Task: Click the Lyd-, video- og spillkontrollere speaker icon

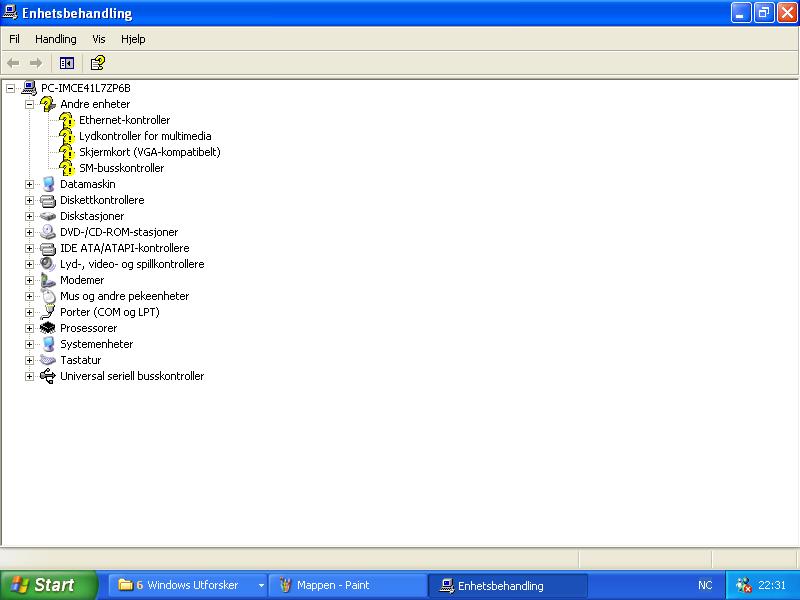Action: click(48, 264)
